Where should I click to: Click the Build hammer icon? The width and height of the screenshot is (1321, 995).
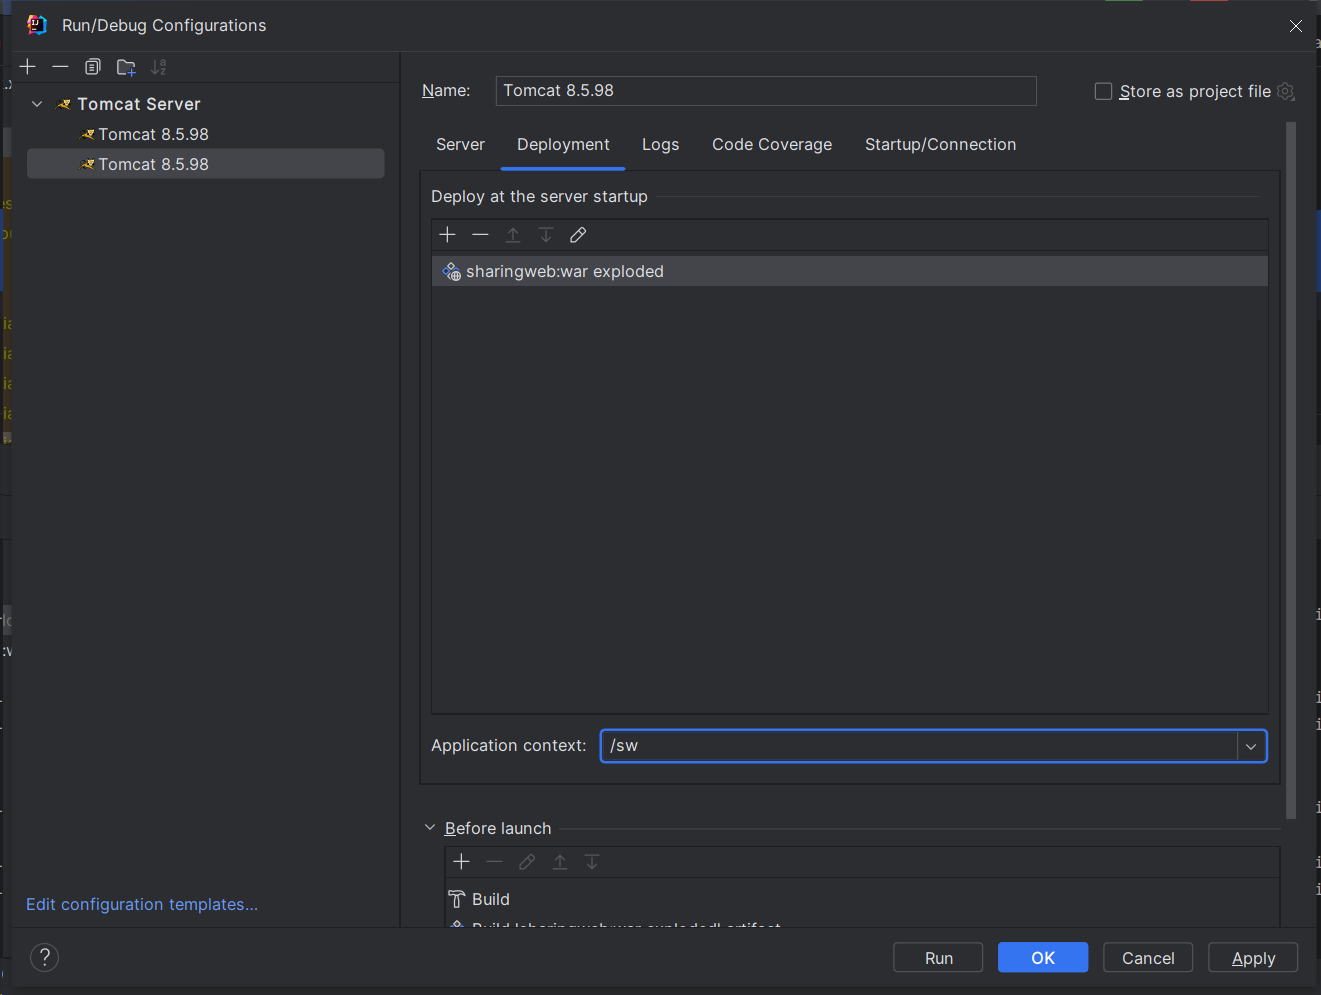coord(457,899)
